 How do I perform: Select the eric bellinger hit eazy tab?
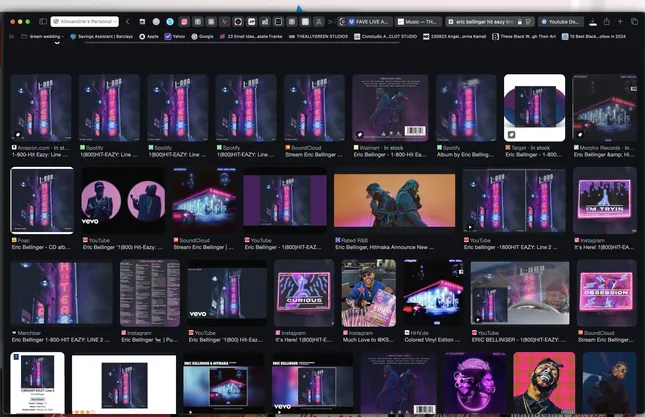click(490, 21)
